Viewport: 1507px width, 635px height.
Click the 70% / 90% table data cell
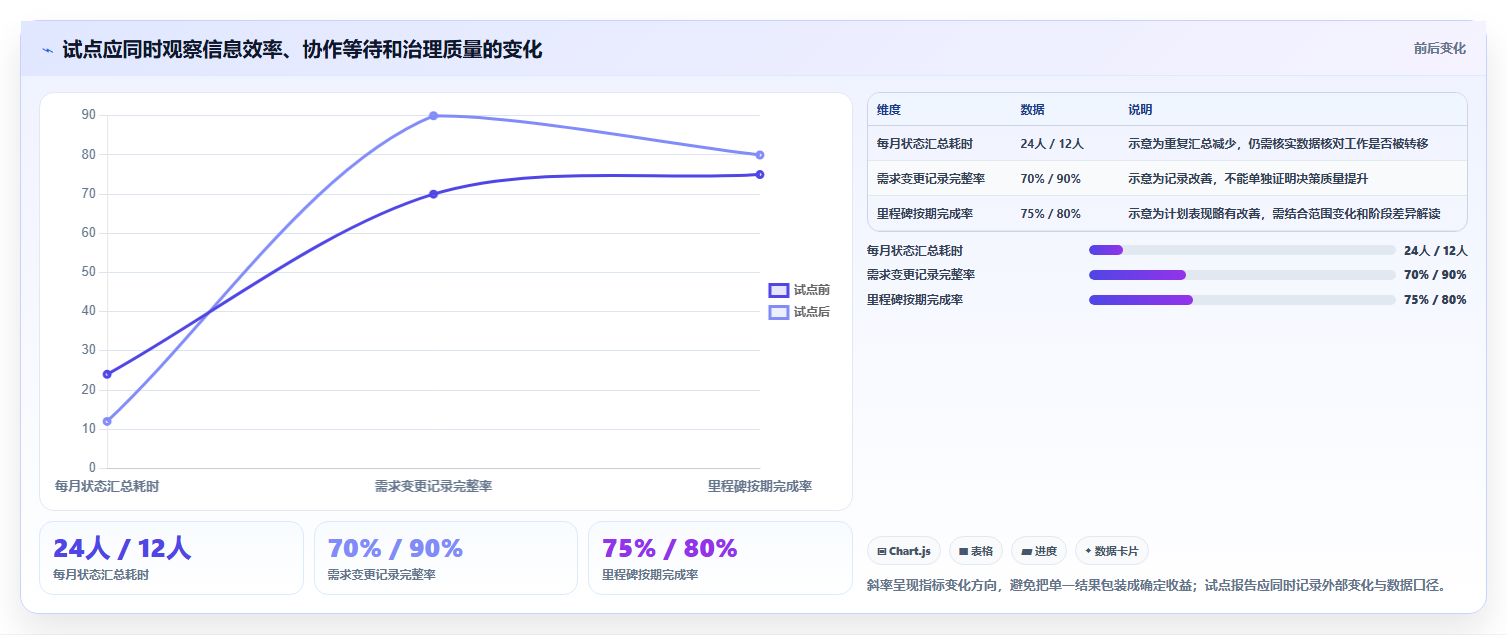pyautogui.click(x=1050, y=179)
